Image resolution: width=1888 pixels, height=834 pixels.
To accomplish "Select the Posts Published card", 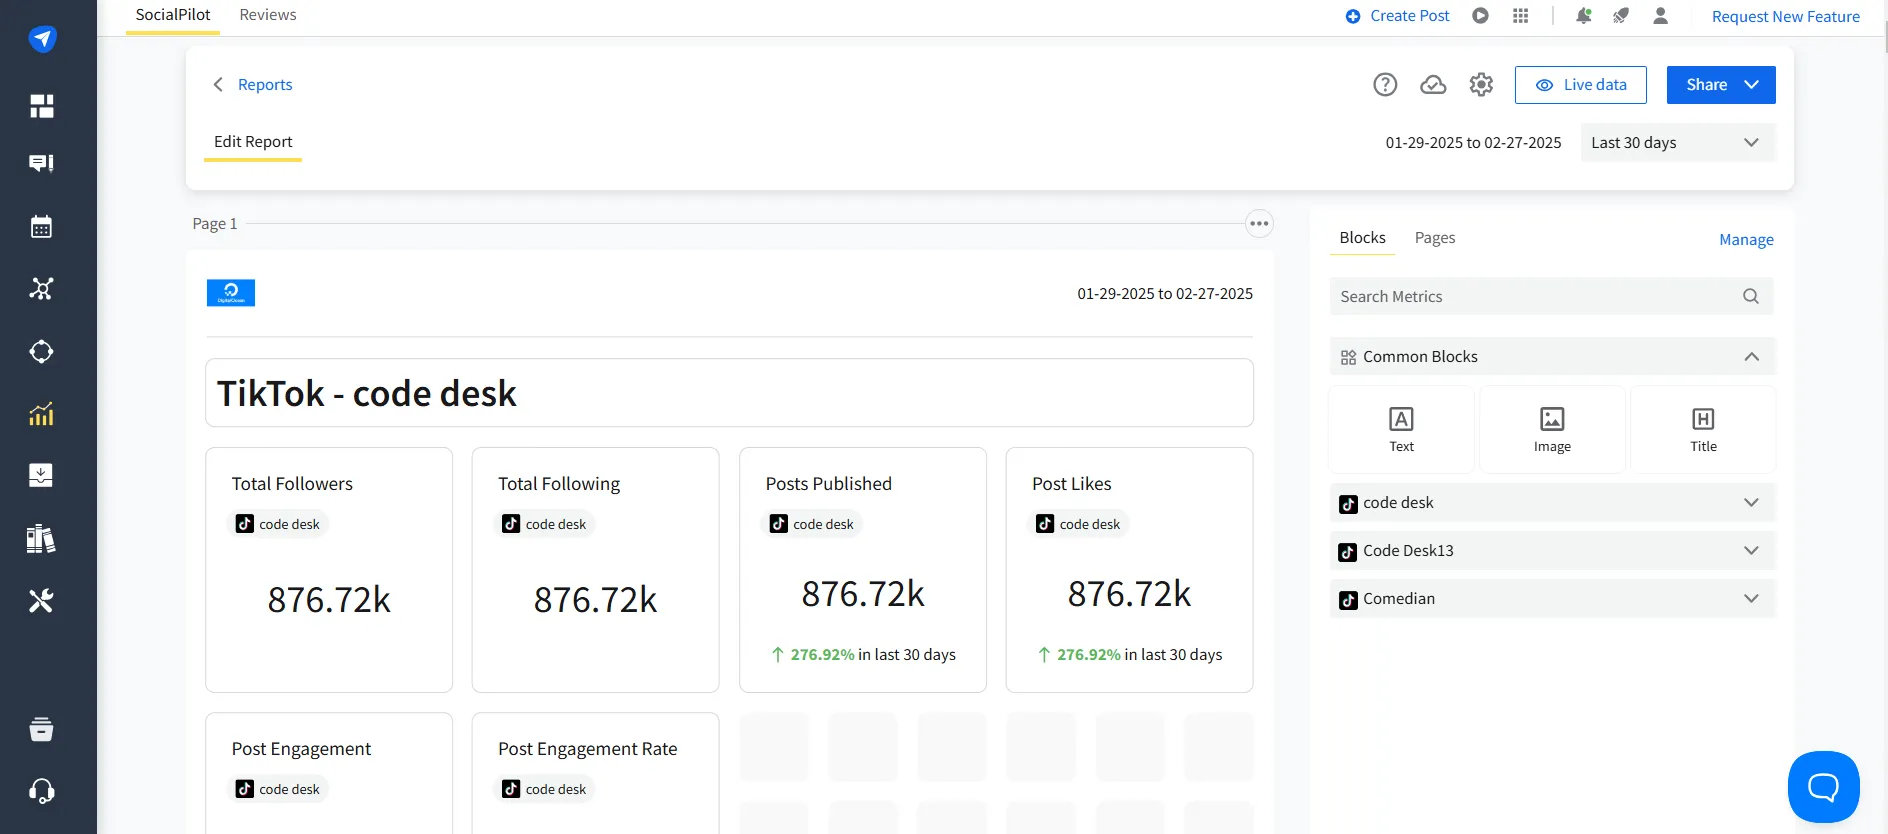I will 863,570.
